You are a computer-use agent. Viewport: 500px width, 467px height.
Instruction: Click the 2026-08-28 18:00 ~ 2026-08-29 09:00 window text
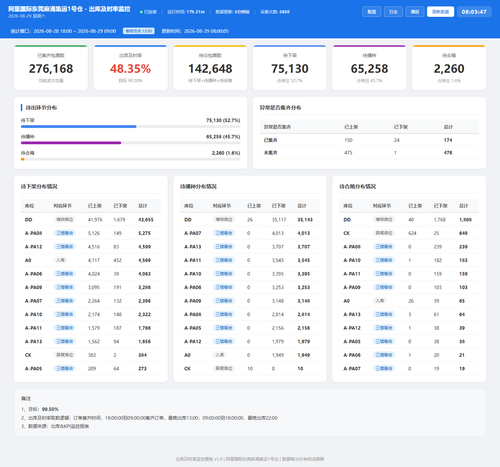[x=75, y=31]
